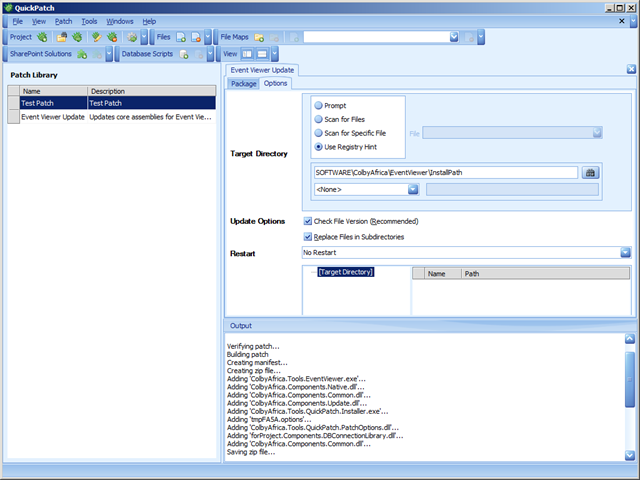Open the <None> dropdown under registry path
640x480 pixels.
pyautogui.click(x=413, y=189)
